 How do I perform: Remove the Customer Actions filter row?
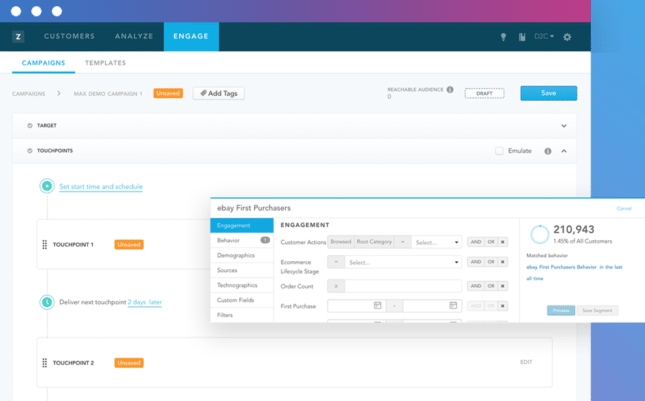click(503, 242)
